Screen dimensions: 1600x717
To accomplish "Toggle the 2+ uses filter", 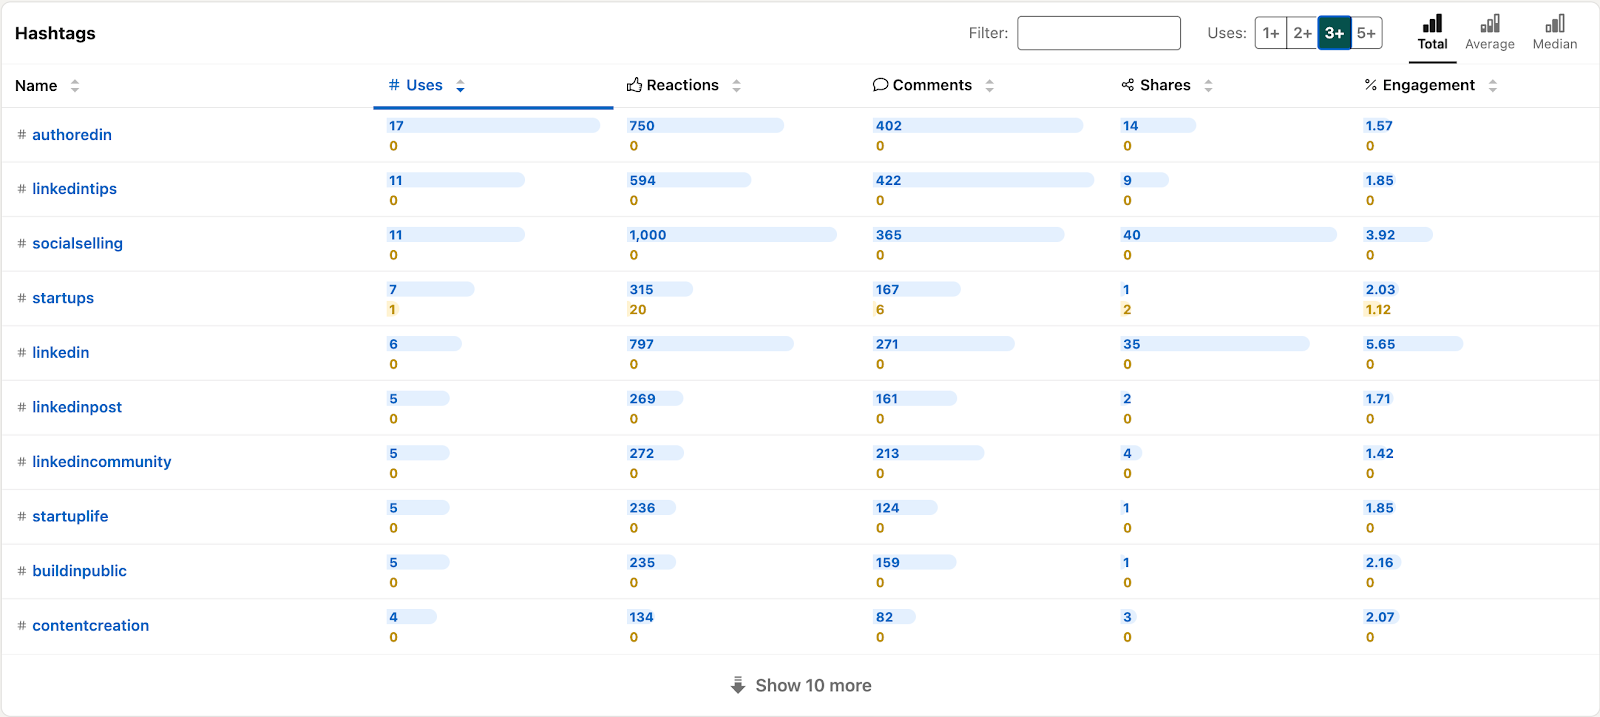I will pos(1303,32).
